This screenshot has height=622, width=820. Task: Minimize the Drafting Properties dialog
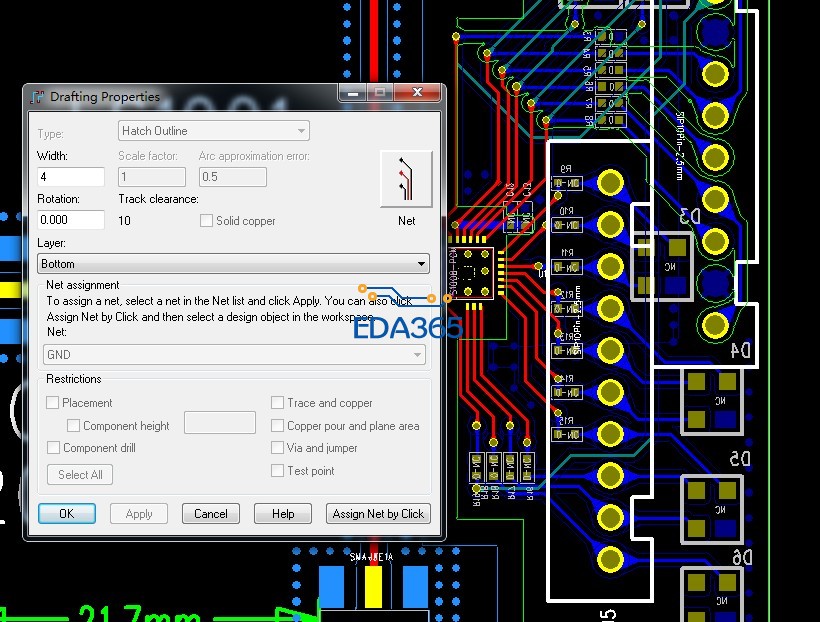[x=353, y=93]
